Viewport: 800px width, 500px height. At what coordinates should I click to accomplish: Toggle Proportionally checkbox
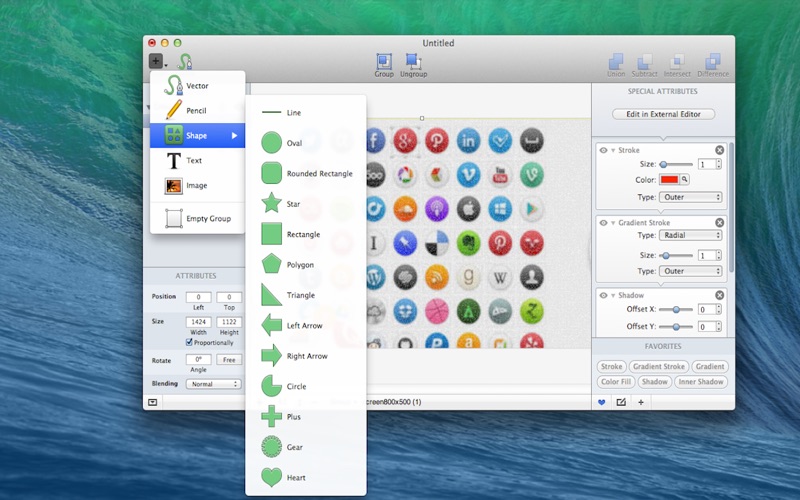189,342
